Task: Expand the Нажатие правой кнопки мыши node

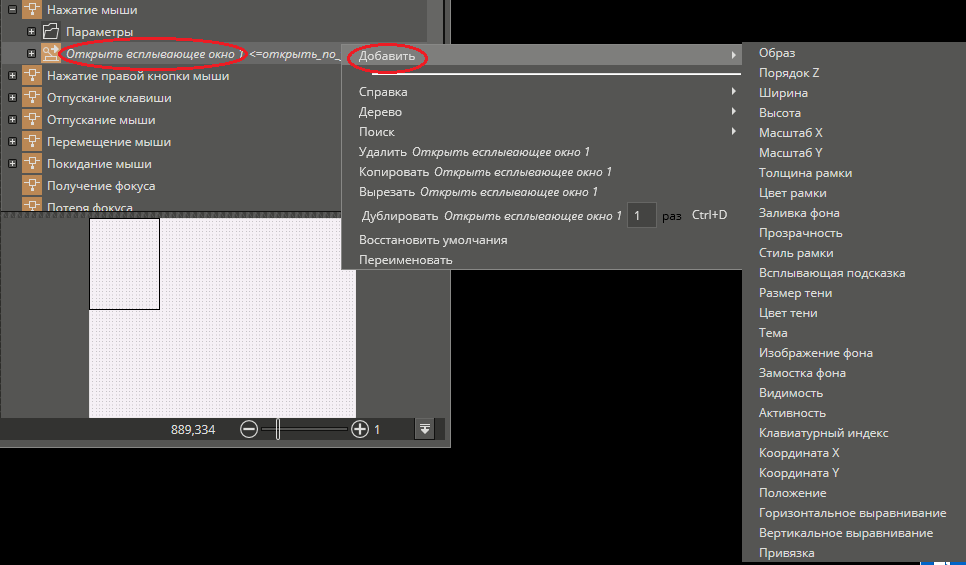Action: pyautogui.click(x=12, y=76)
